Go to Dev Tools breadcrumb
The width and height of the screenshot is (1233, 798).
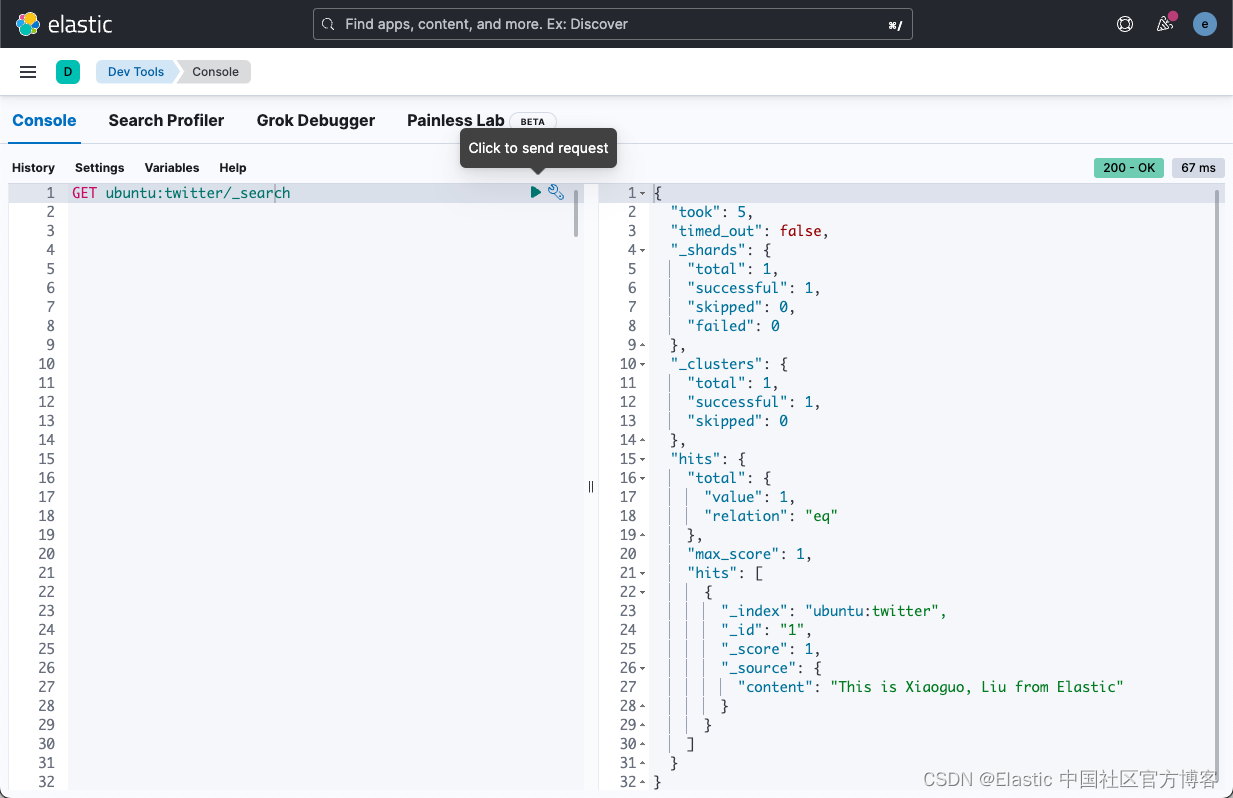point(136,72)
